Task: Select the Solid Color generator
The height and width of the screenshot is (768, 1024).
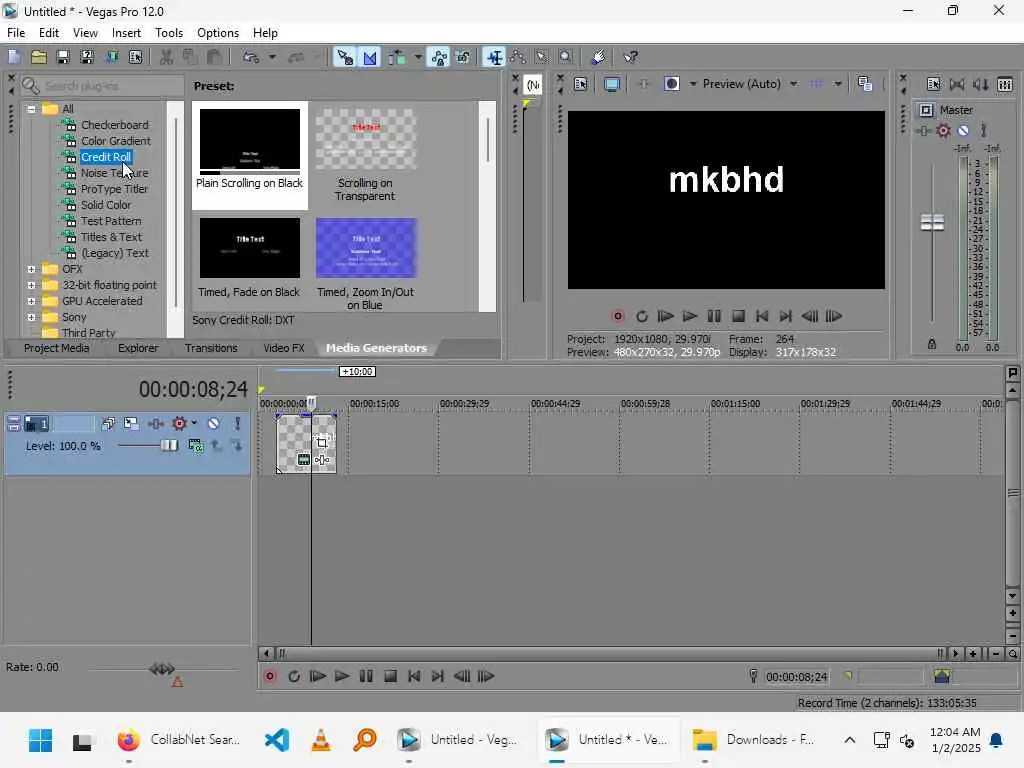Action: [106, 205]
